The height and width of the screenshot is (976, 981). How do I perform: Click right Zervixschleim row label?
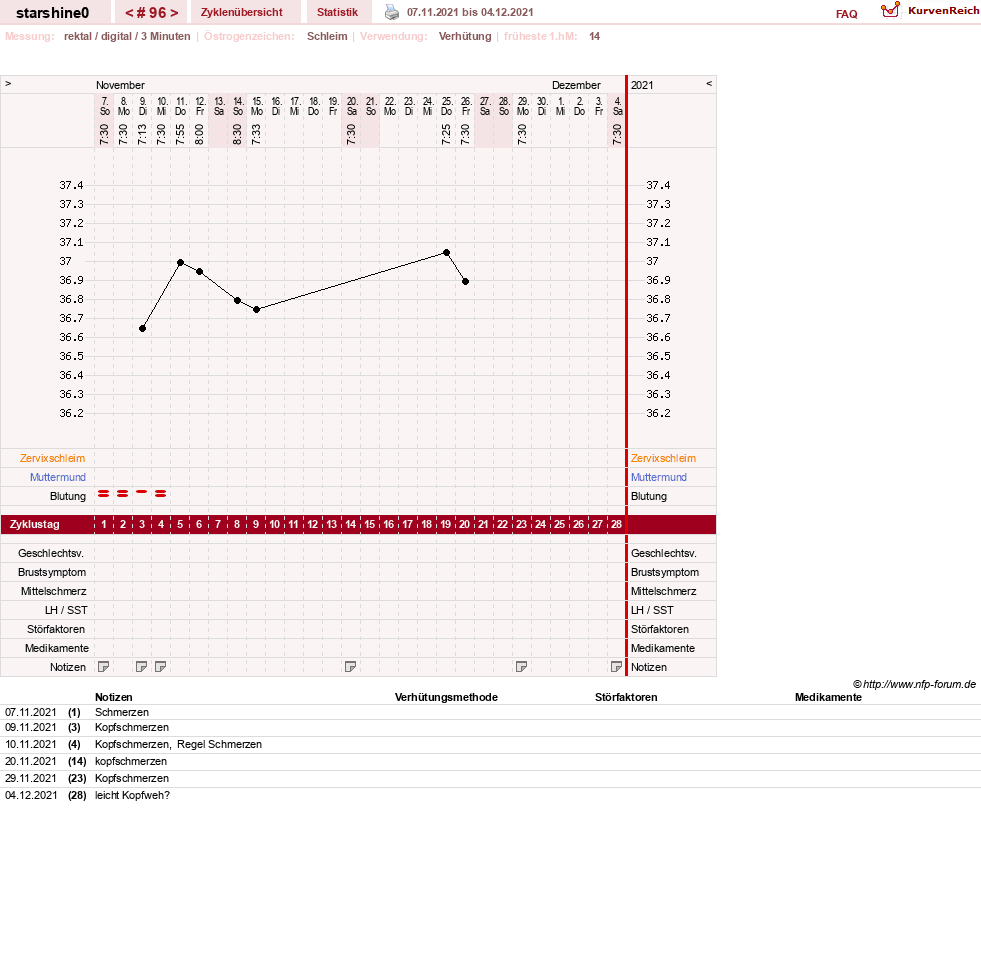pos(663,458)
